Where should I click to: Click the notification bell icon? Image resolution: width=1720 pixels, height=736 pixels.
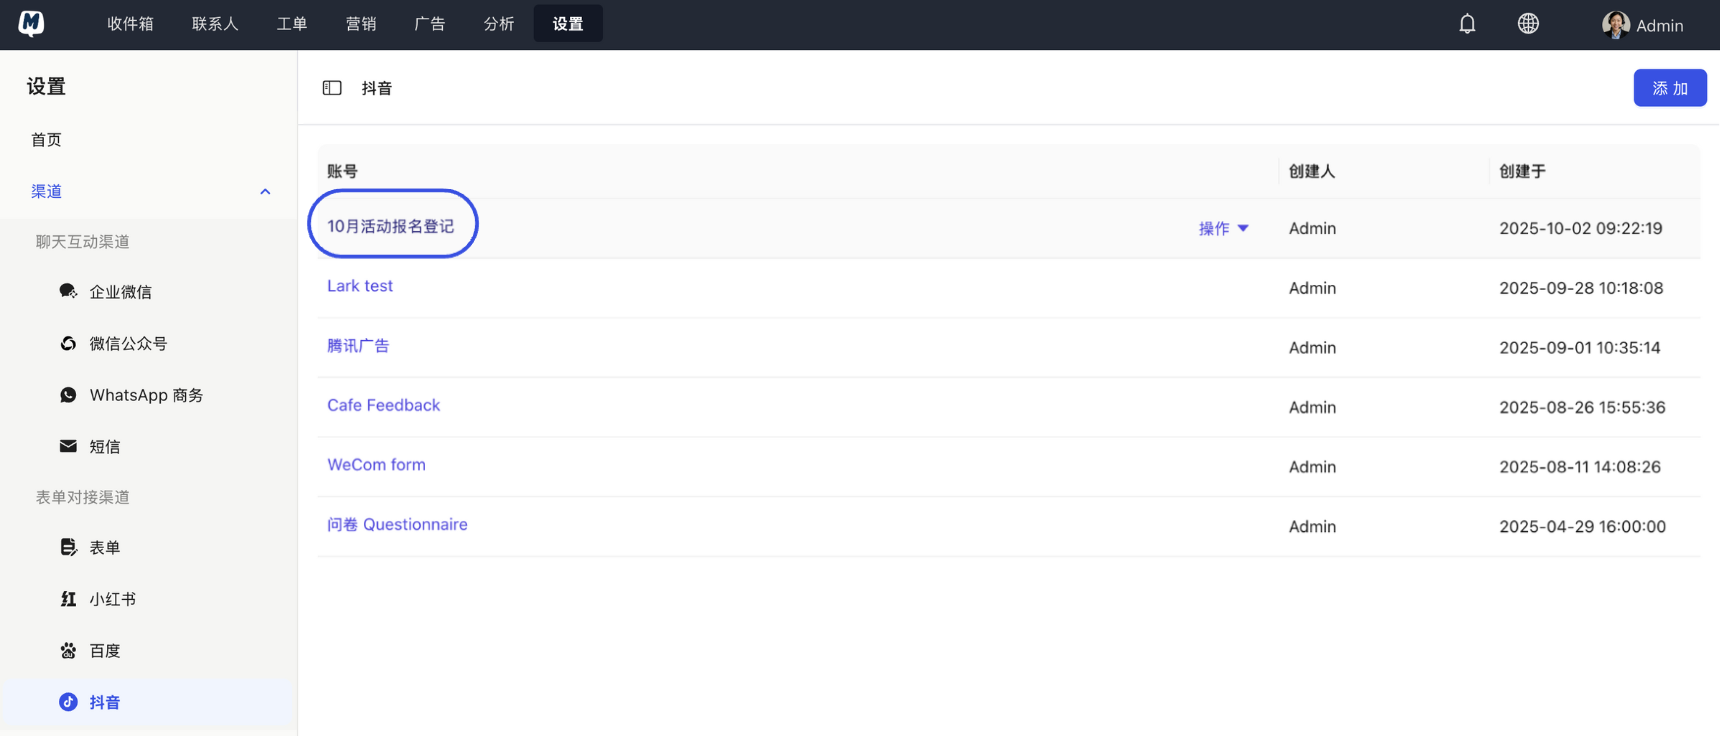[x=1467, y=24]
